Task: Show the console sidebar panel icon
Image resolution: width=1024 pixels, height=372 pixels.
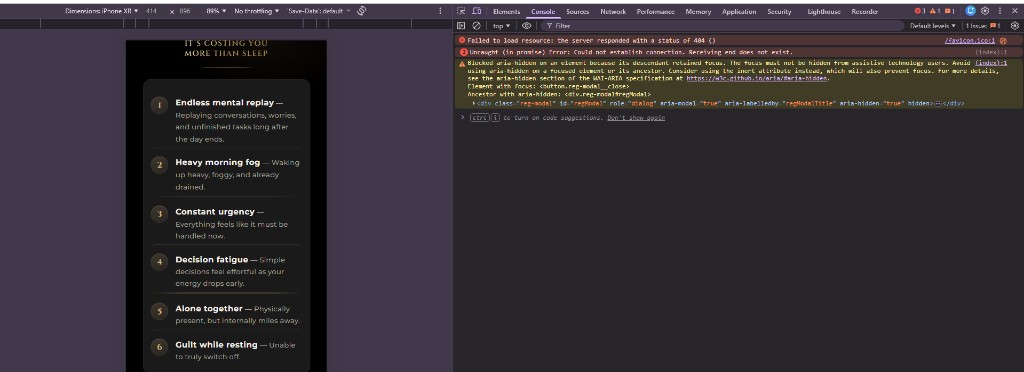Action: 461,25
